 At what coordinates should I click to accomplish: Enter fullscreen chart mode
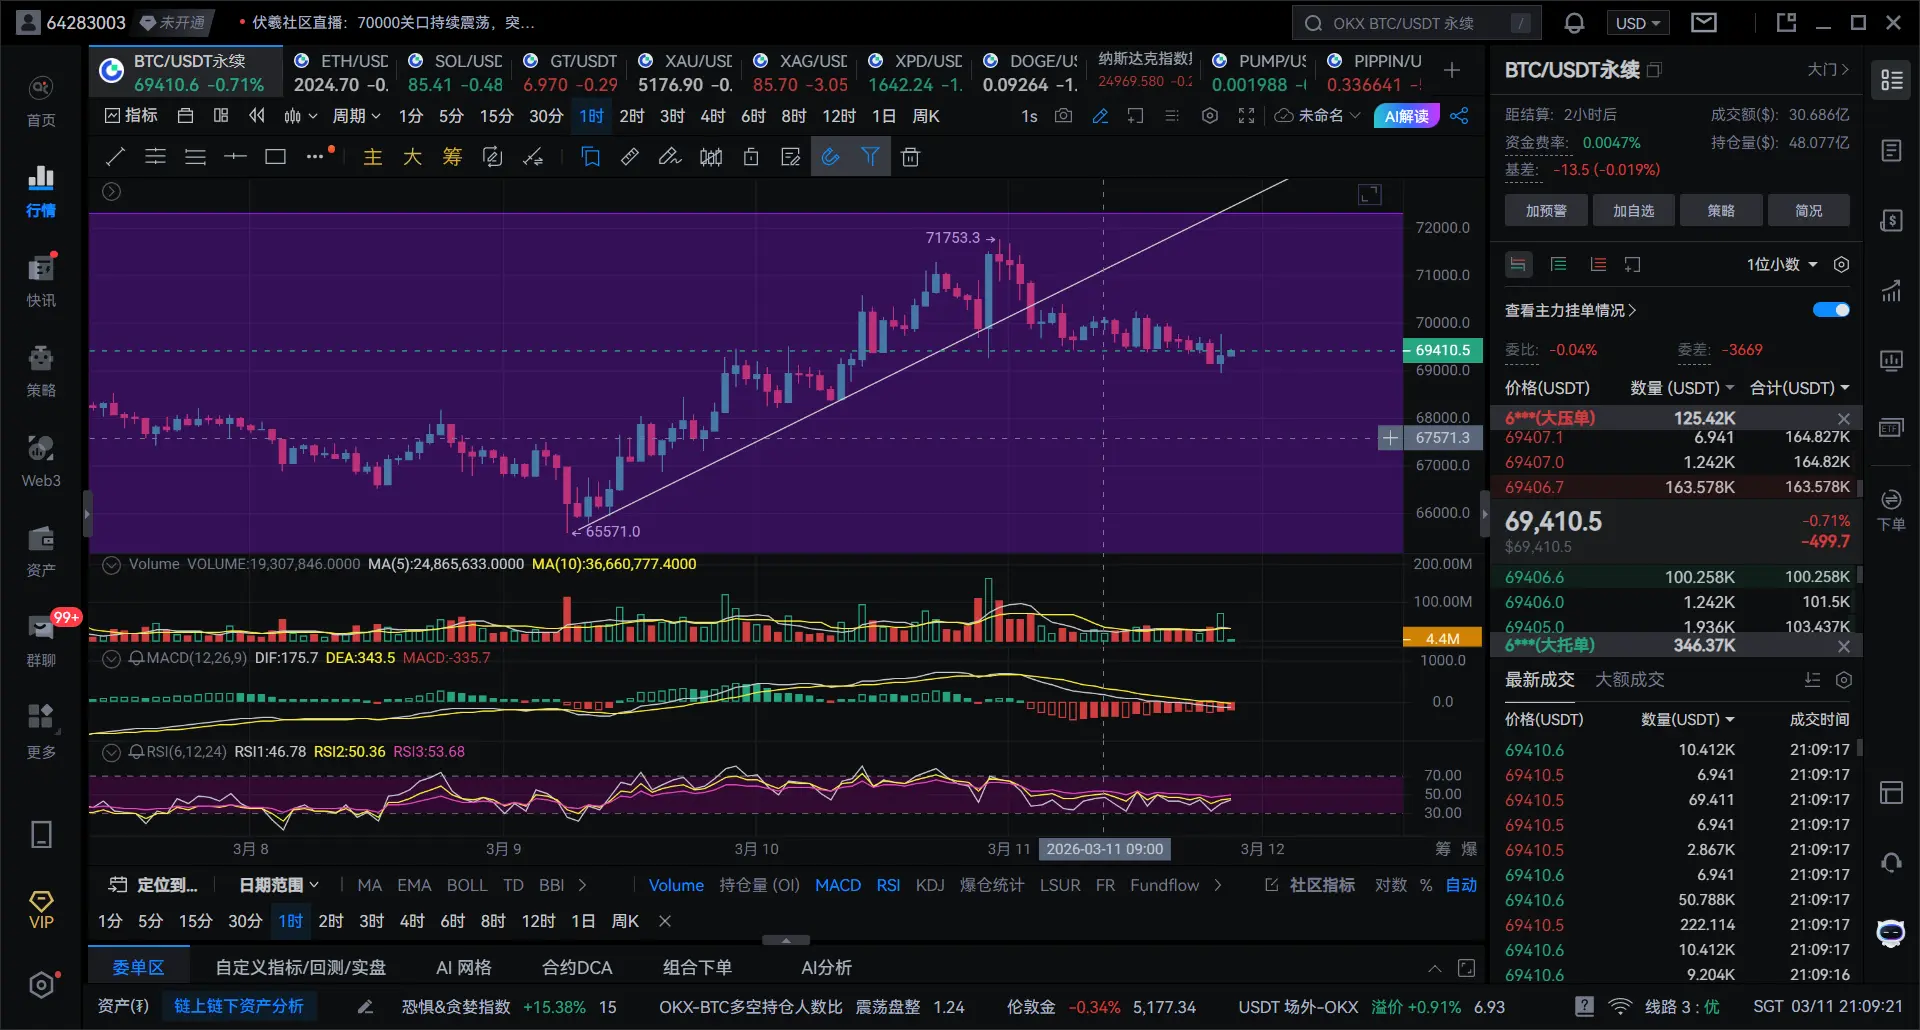click(1246, 116)
